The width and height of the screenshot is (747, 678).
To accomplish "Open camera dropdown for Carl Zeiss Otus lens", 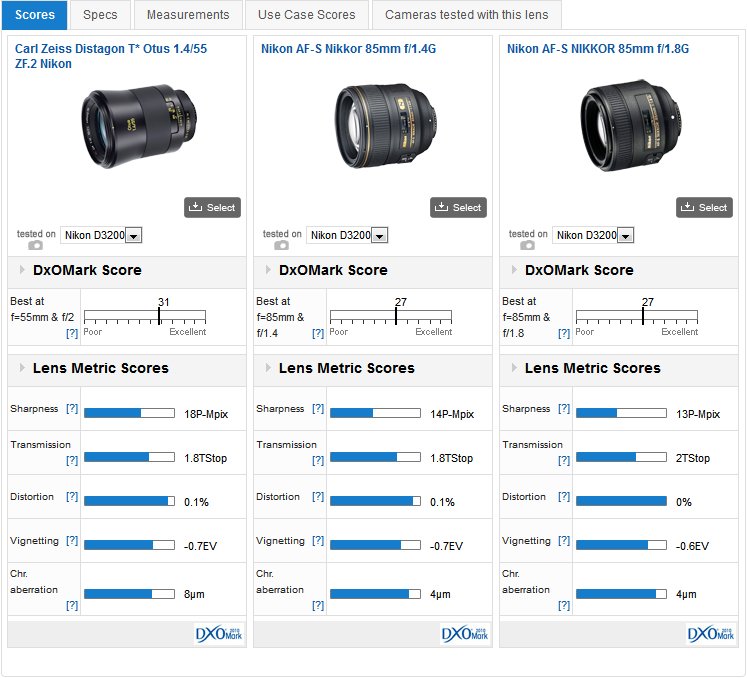I will point(101,235).
